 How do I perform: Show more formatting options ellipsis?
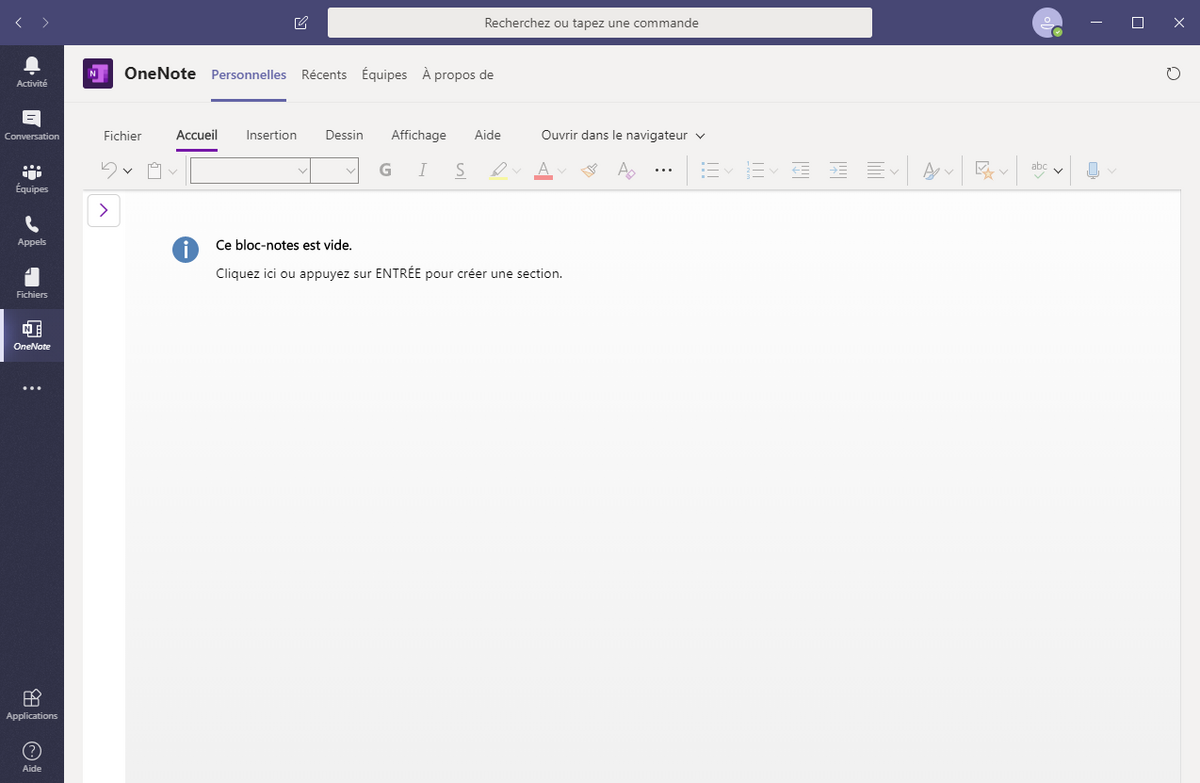pyautogui.click(x=663, y=171)
